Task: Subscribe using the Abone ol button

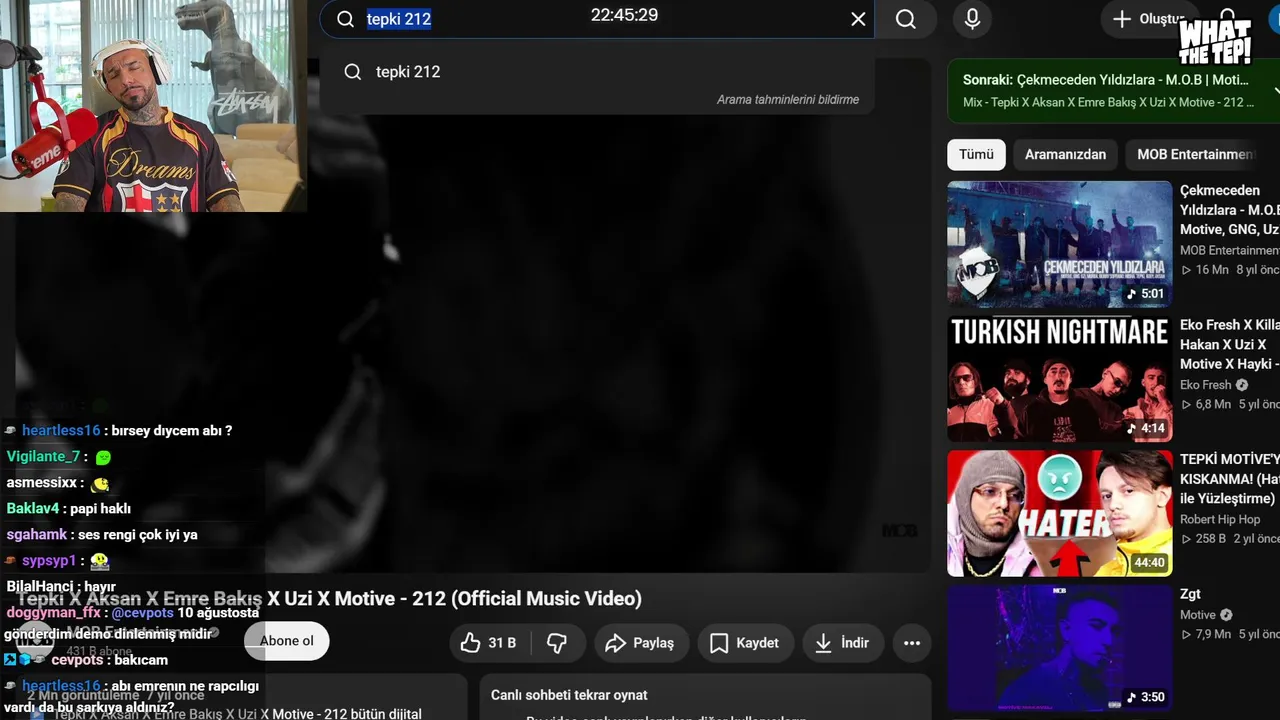Action: [x=287, y=641]
